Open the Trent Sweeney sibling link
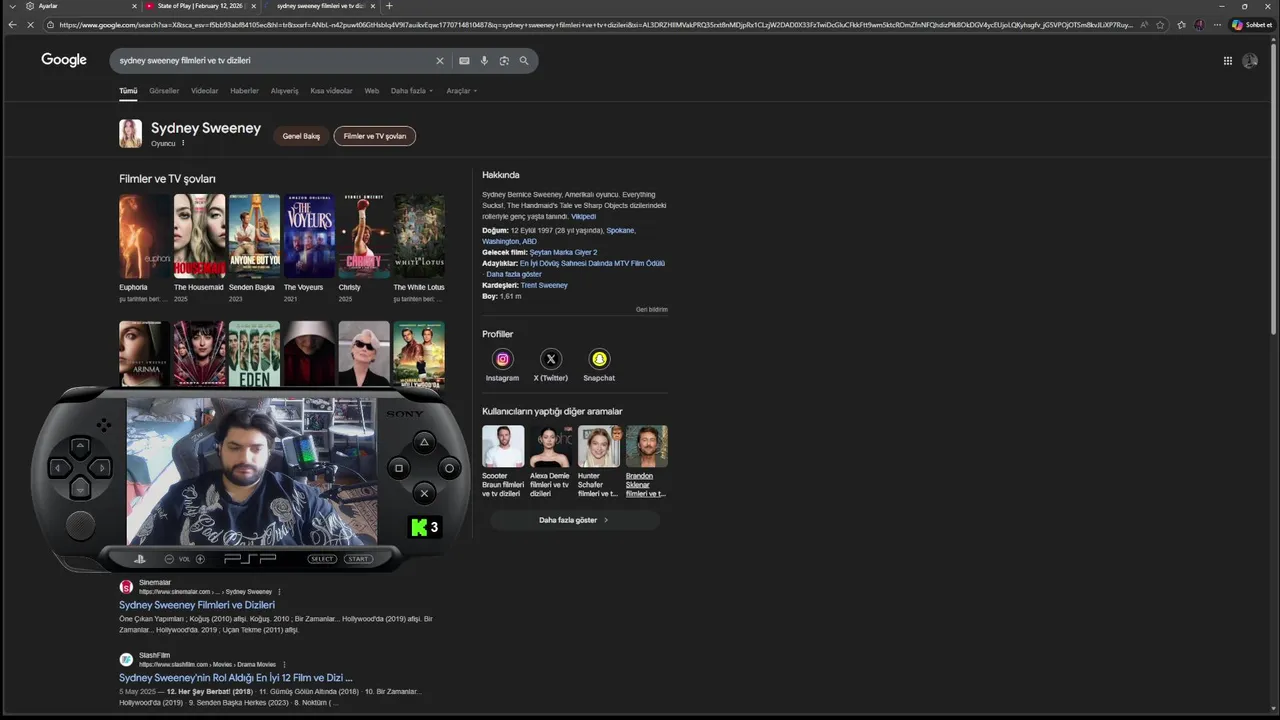The height and width of the screenshot is (720, 1280). pos(544,285)
